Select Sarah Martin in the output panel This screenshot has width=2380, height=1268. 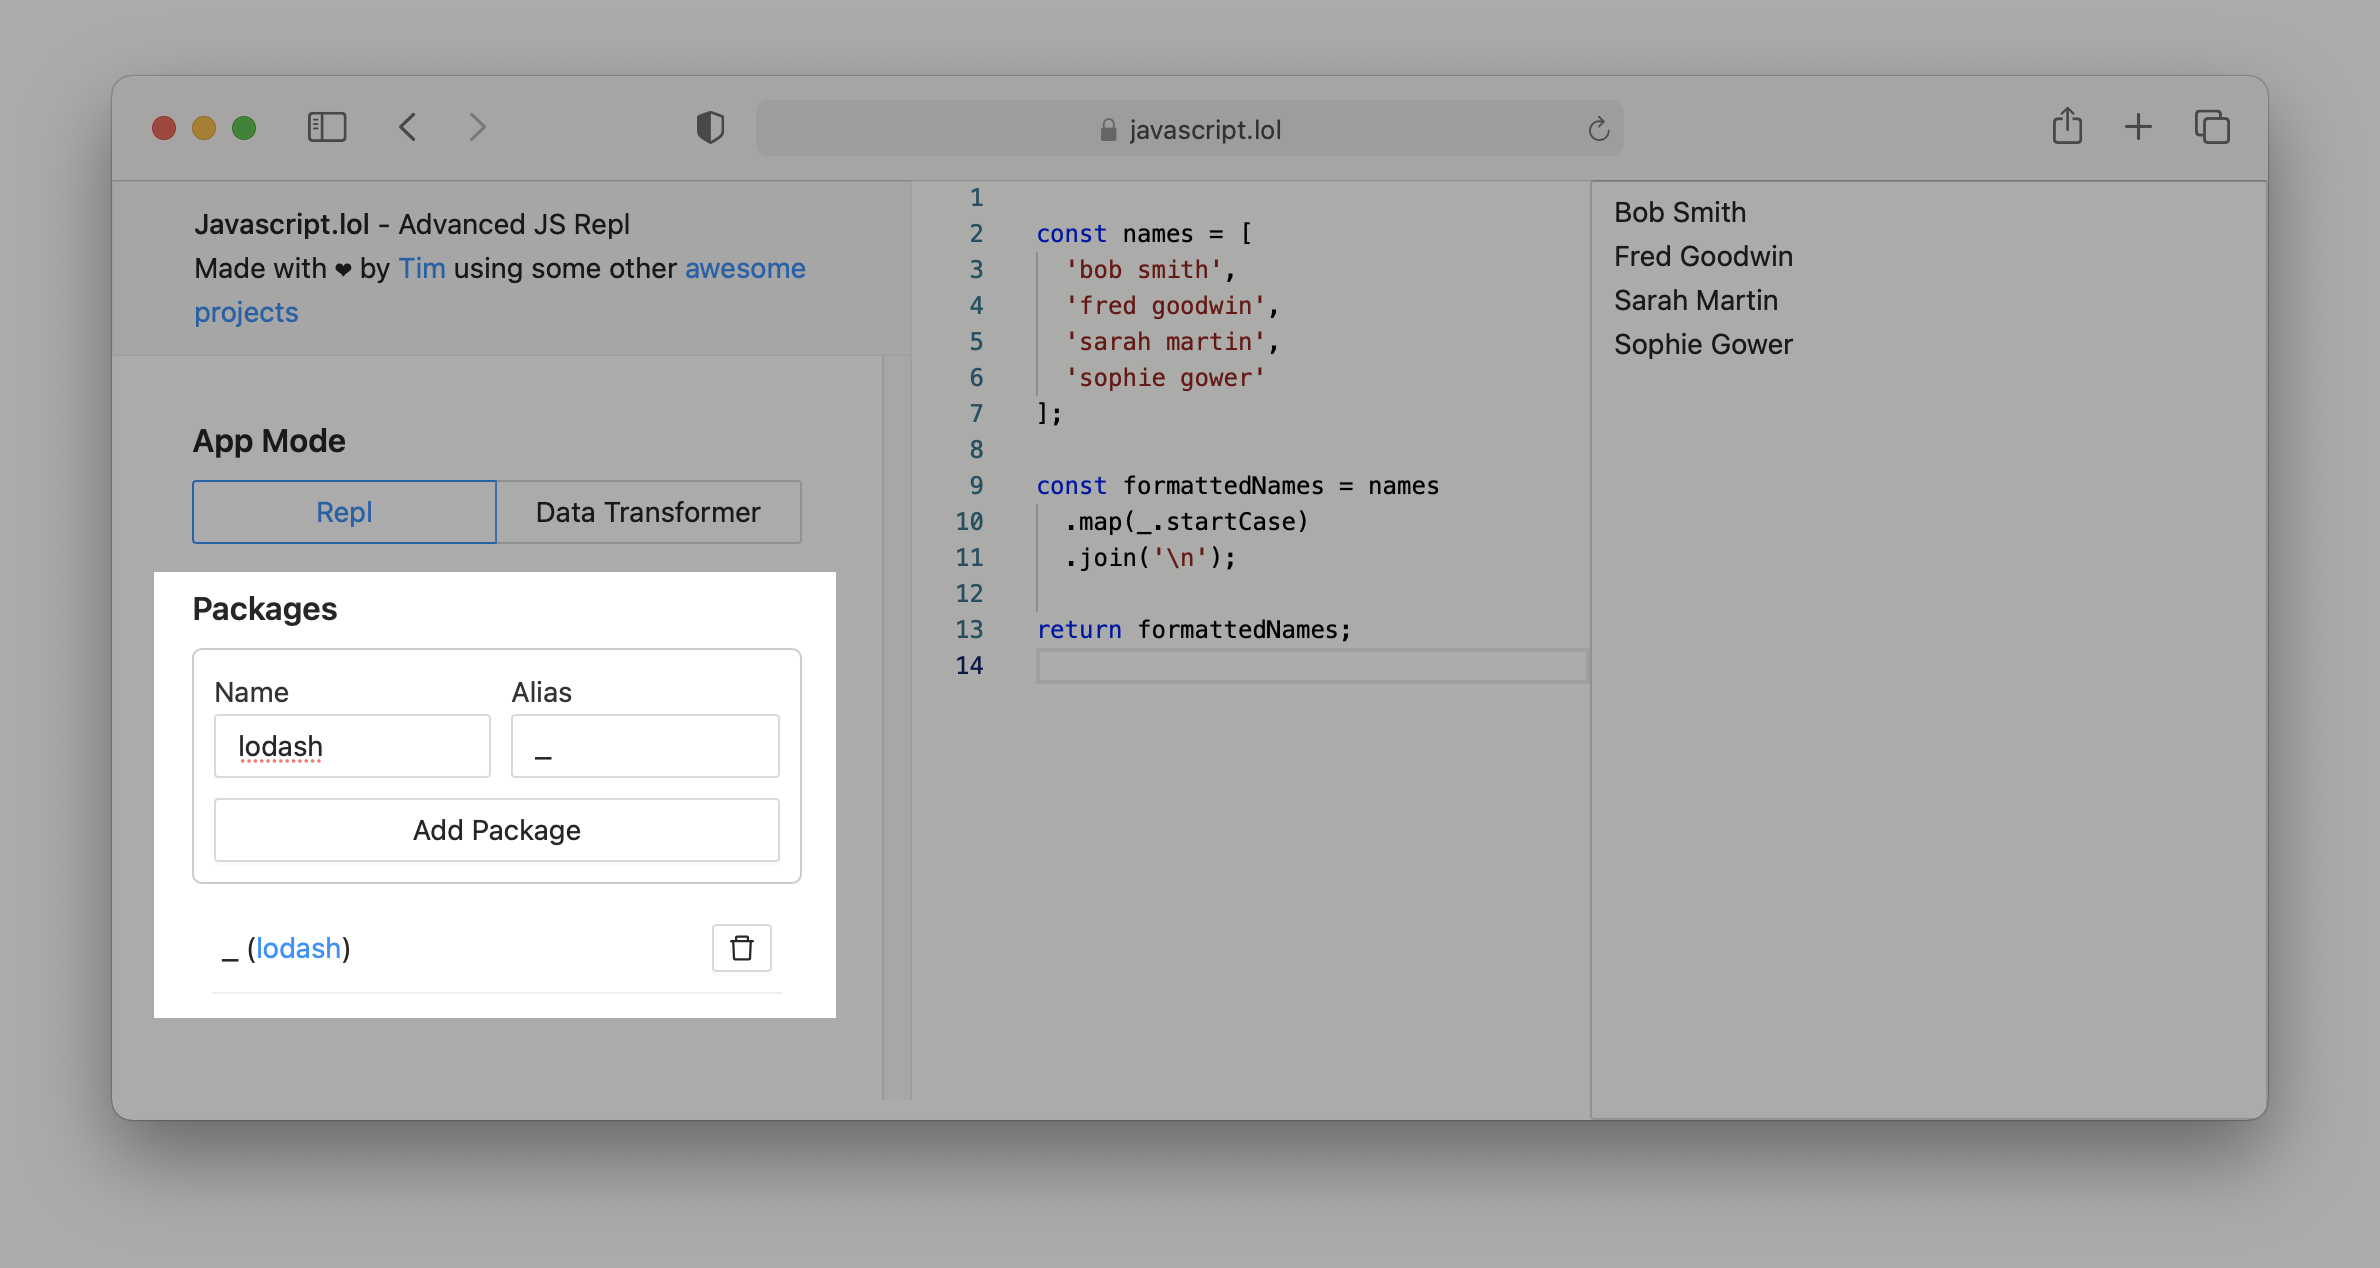(x=1696, y=300)
